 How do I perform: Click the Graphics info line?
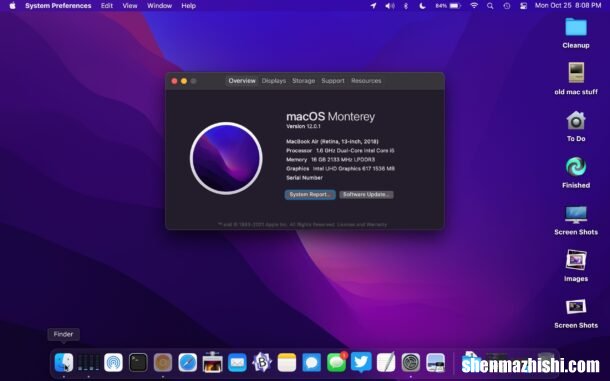tap(340, 169)
